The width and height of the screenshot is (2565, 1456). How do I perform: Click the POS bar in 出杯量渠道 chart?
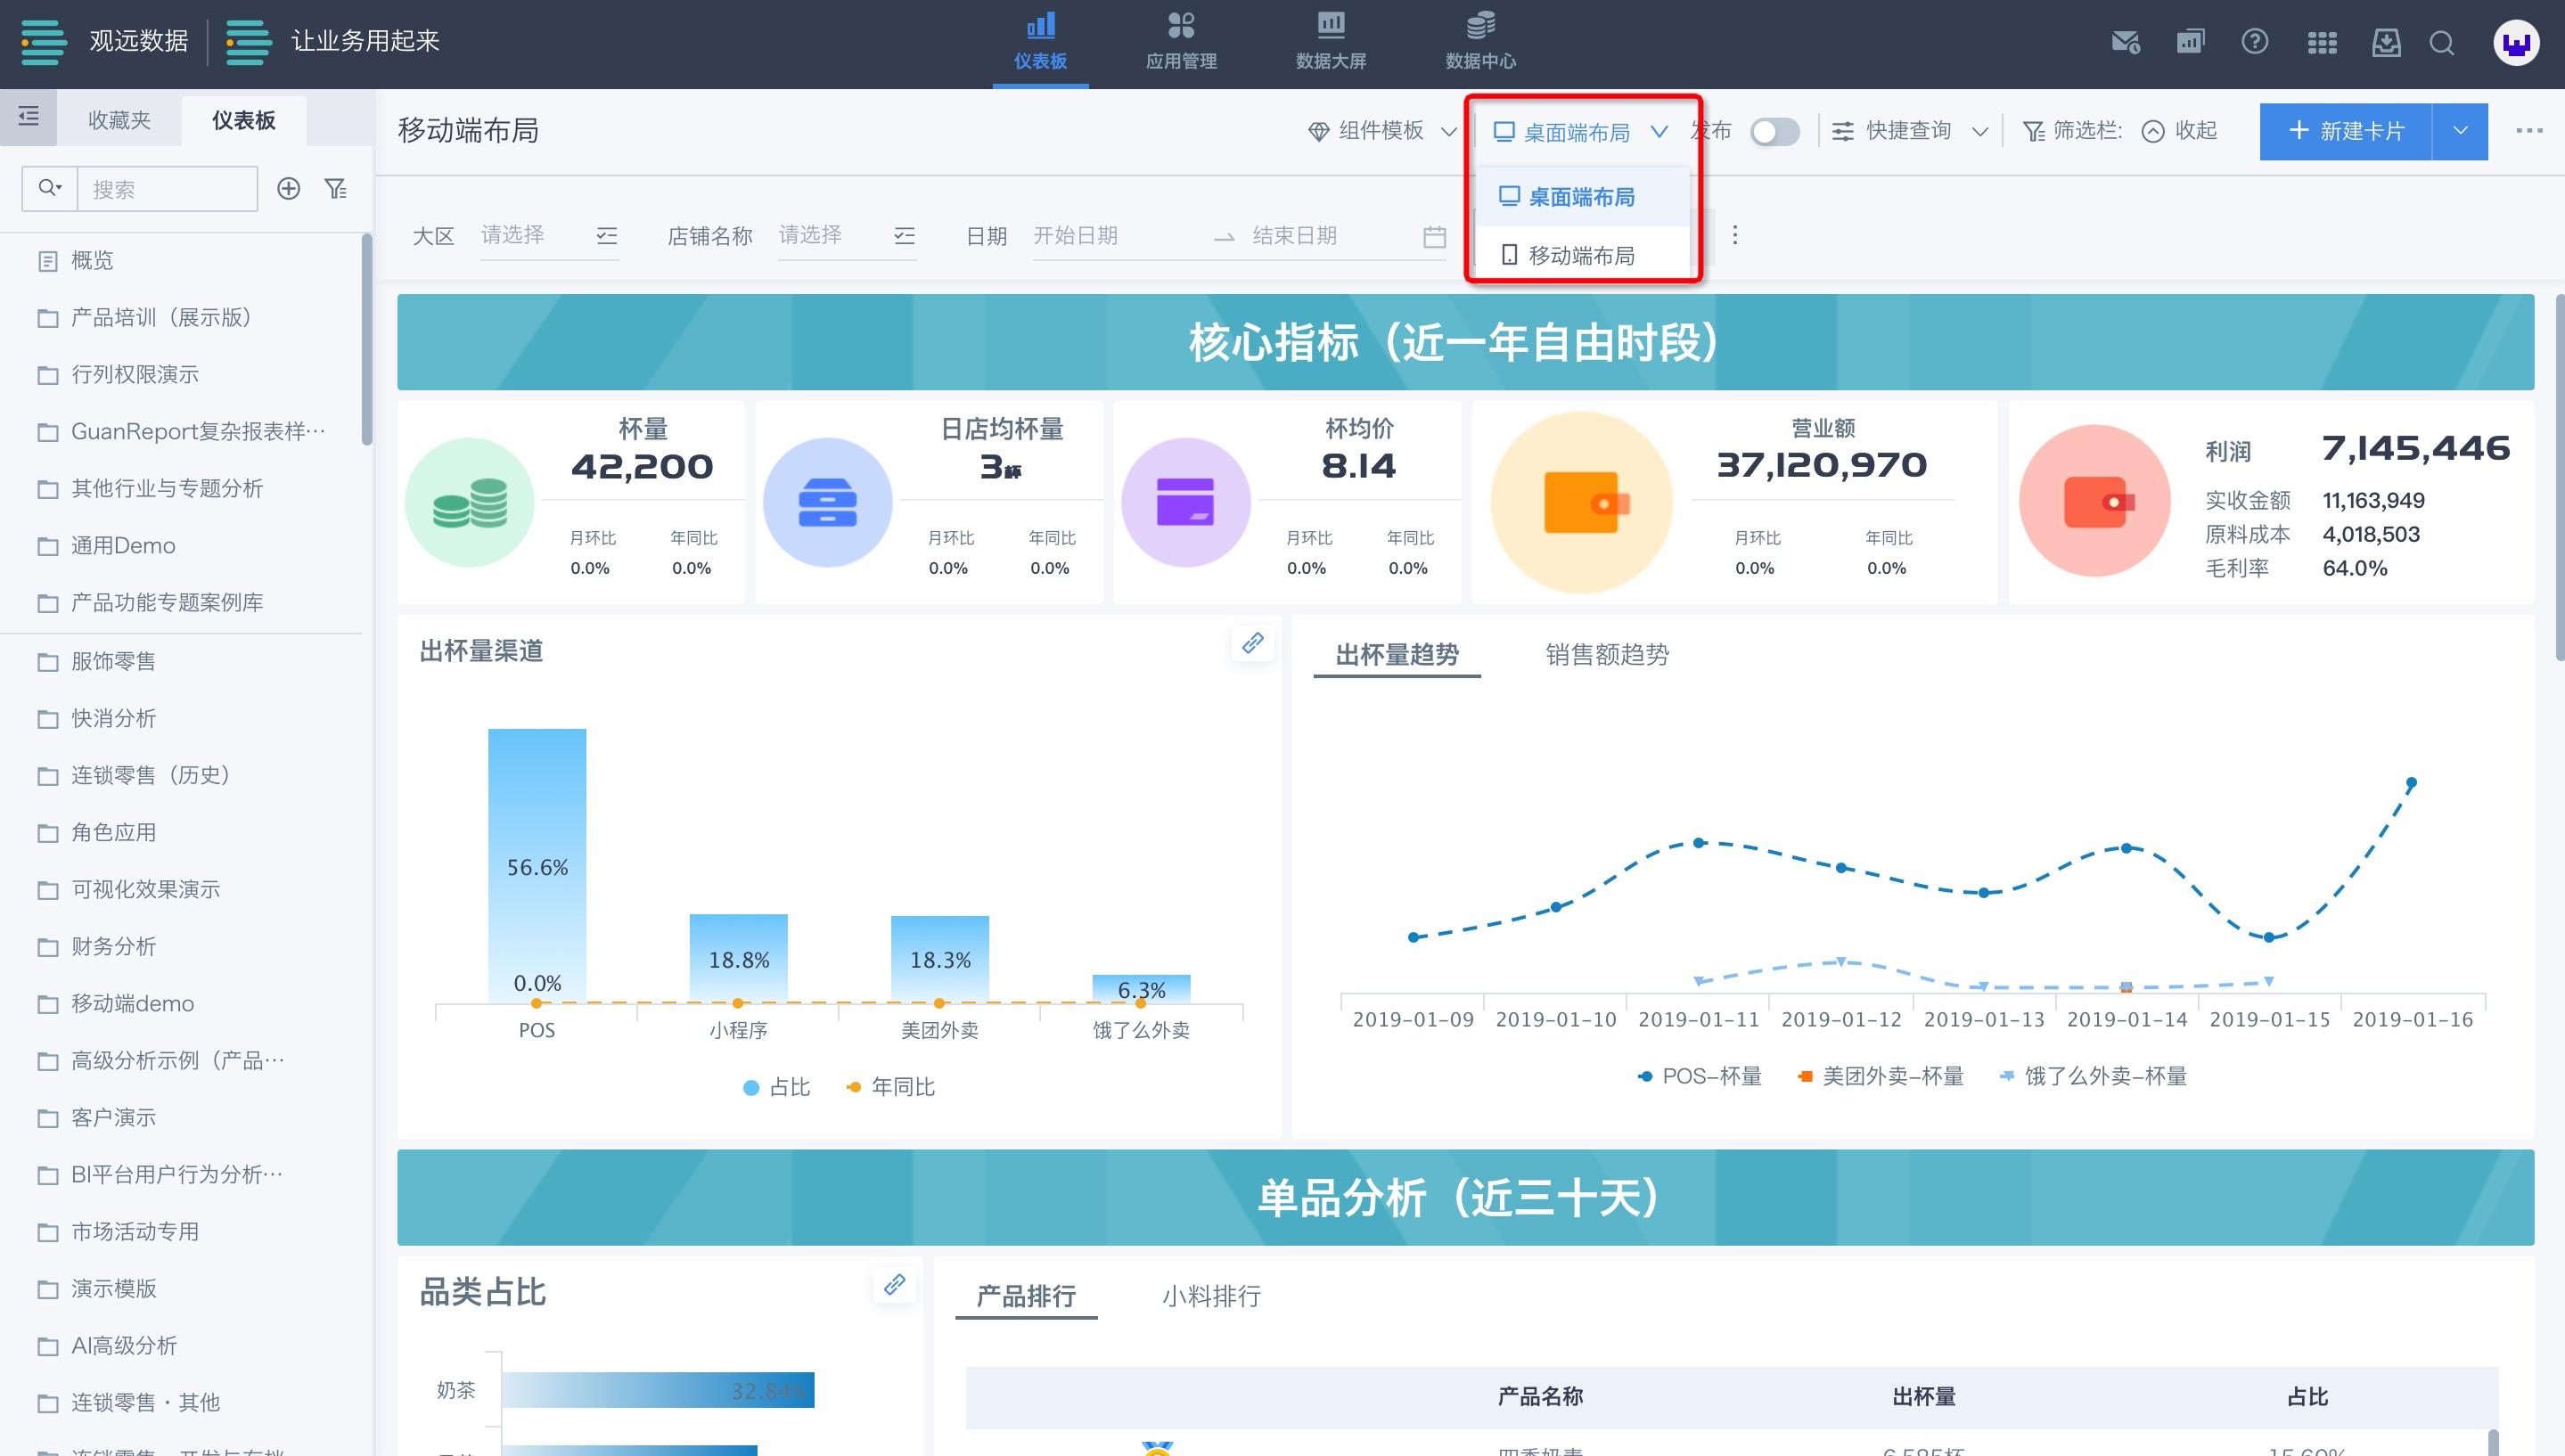pos(537,866)
